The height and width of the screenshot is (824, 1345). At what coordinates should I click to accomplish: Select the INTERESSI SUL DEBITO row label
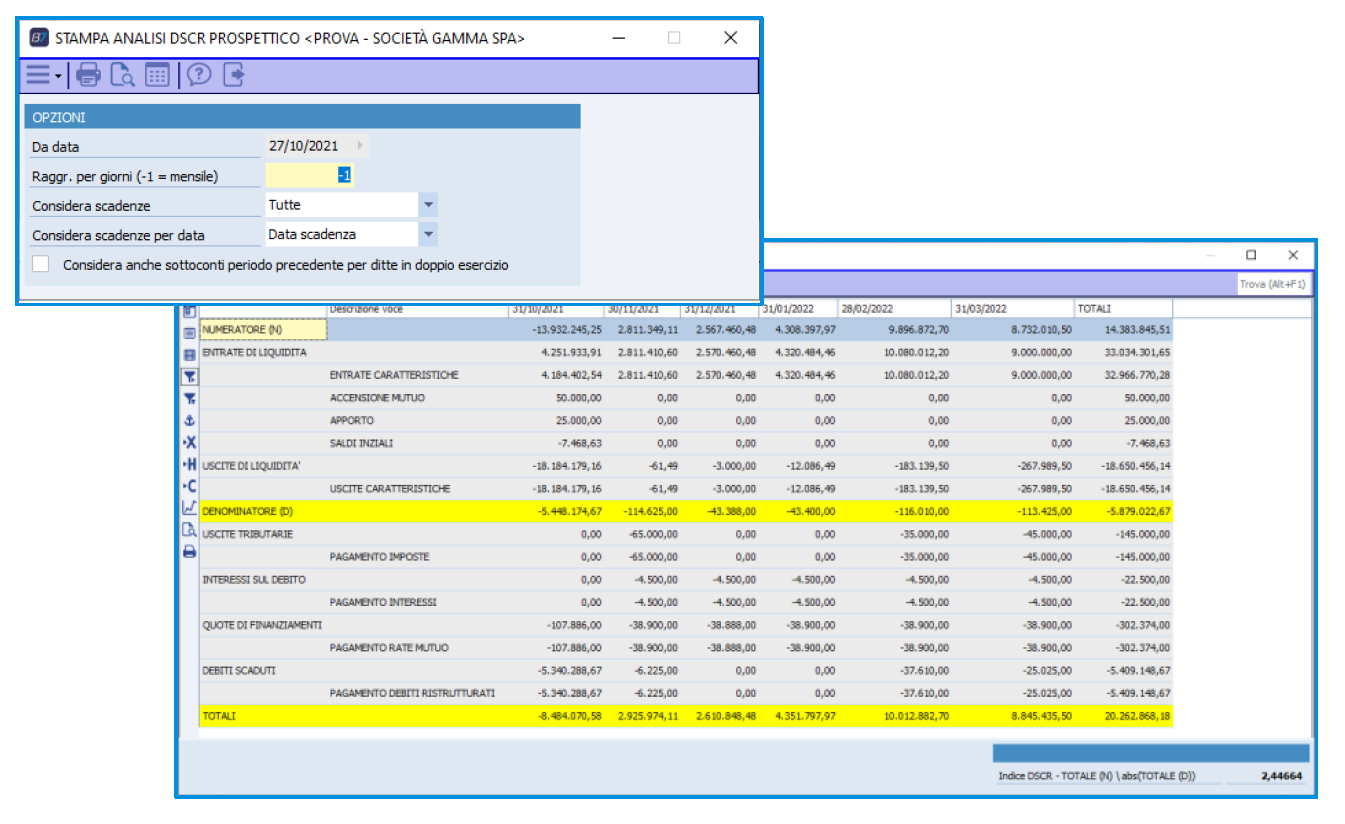pyautogui.click(x=254, y=580)
